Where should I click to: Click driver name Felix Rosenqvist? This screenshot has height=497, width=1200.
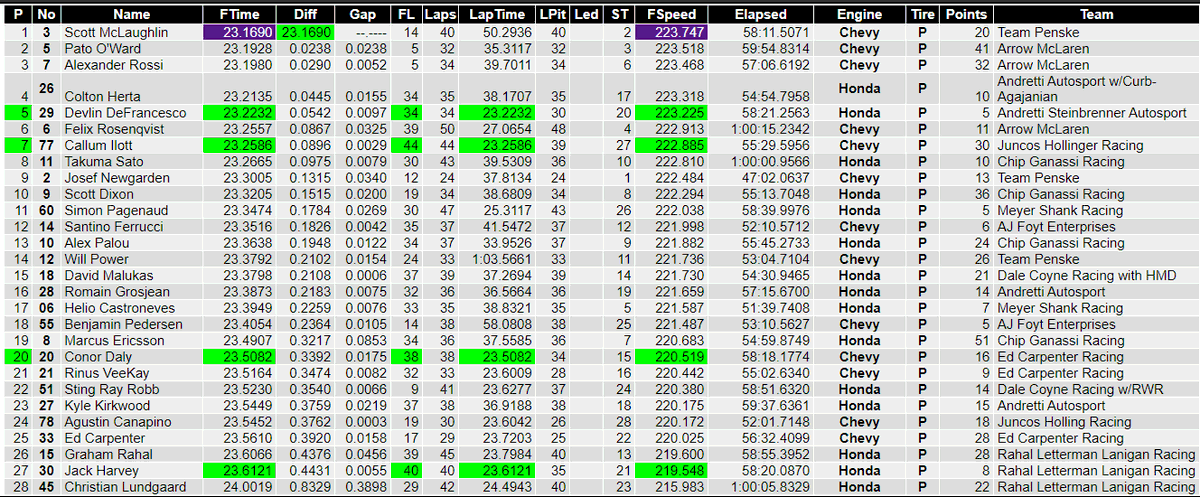click(x=112, y=129)
